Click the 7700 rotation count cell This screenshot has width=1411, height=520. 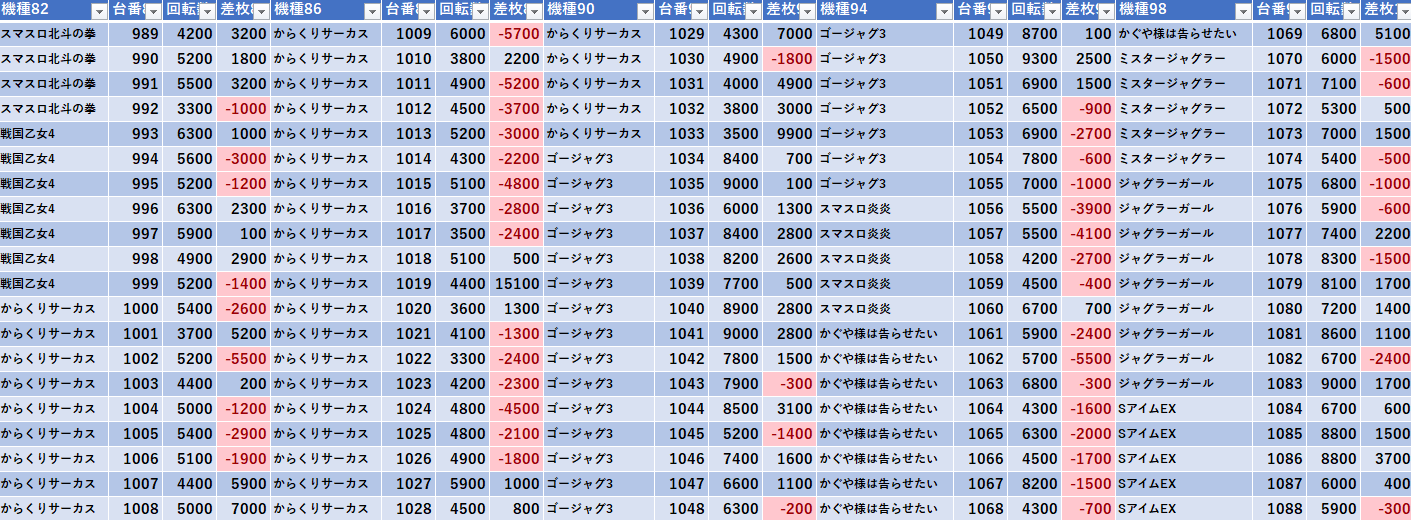736,284
